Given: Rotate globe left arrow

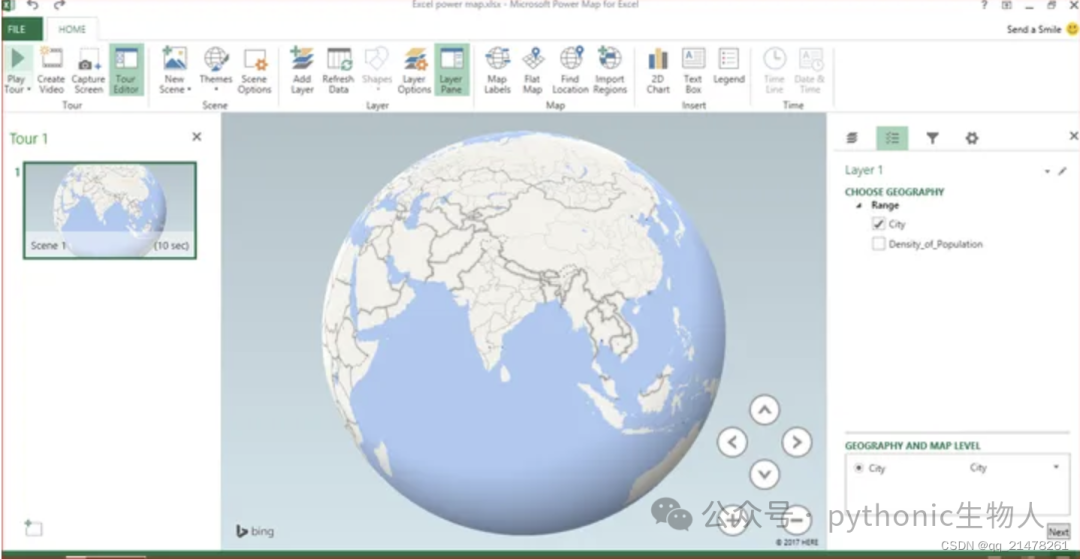Looking at the screenshot, I should [732, 442].
